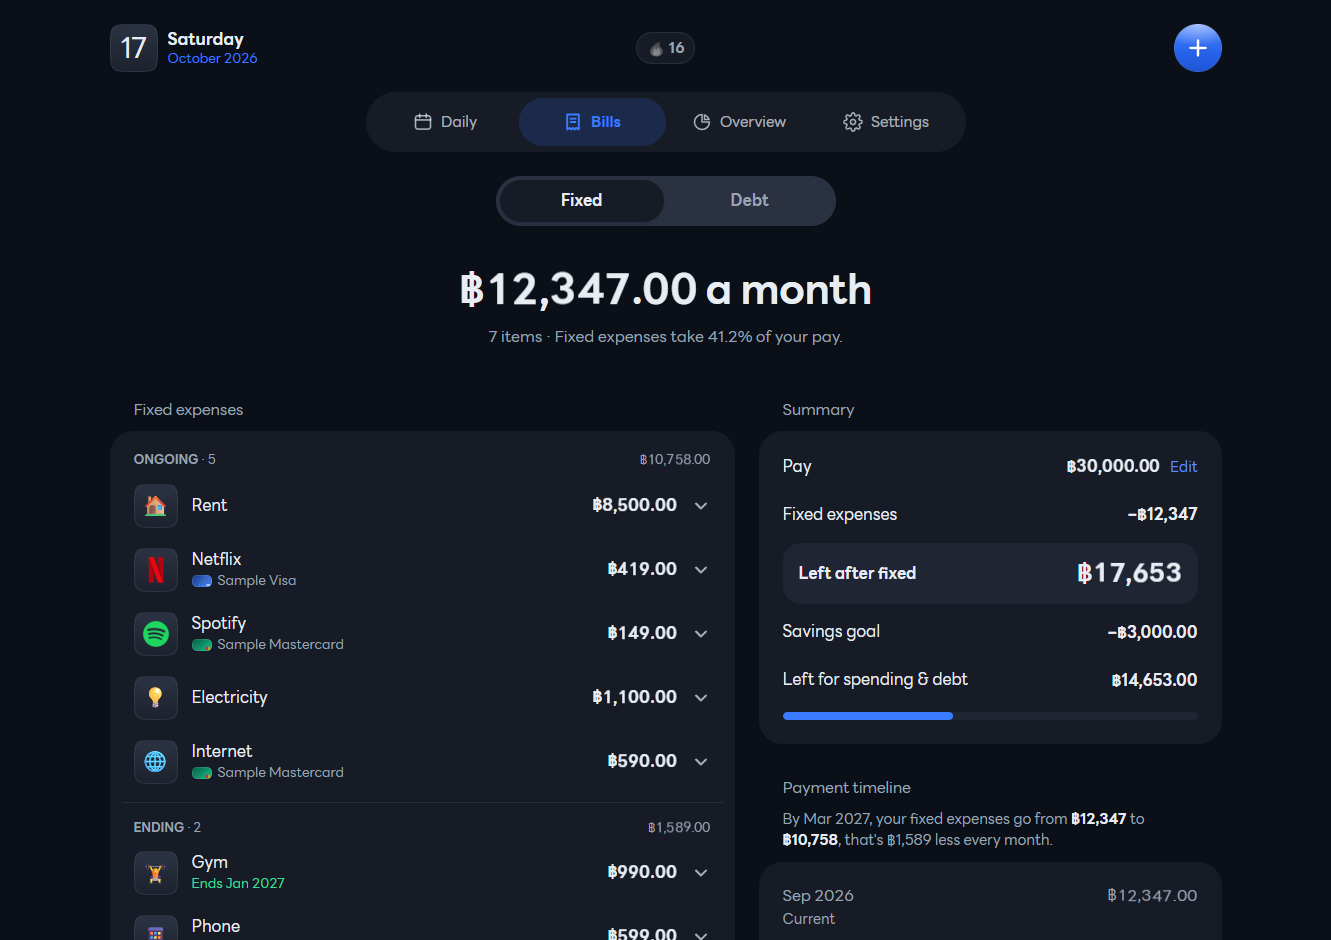1331x940 pixels.
Task: Click the ENDING section total ฿1,589.00
Action: tap(679, 828)
